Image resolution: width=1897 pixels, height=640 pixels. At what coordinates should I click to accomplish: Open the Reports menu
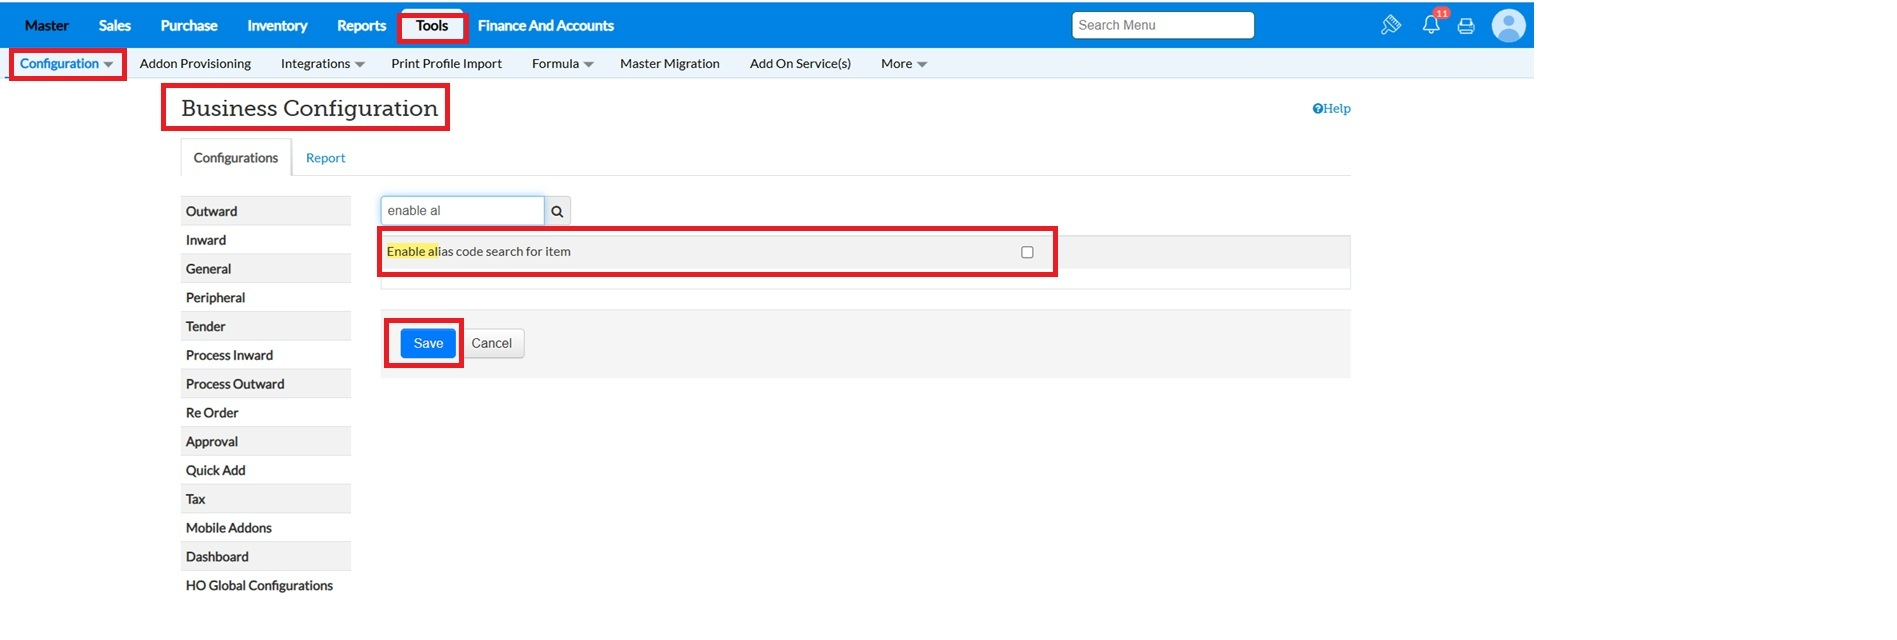point(361,25)
